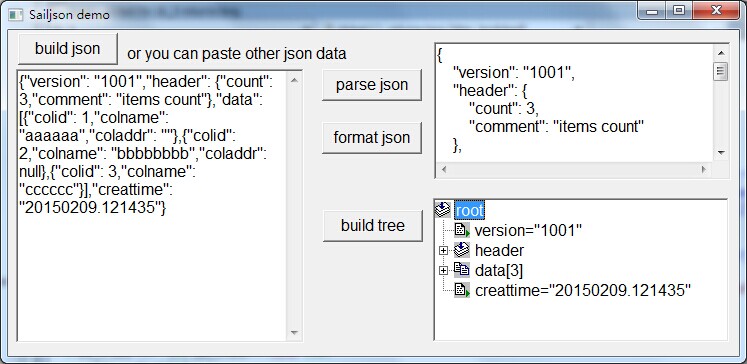
Task: Click down arrow of formatted json scrollbar
Action: pos(720,153)
